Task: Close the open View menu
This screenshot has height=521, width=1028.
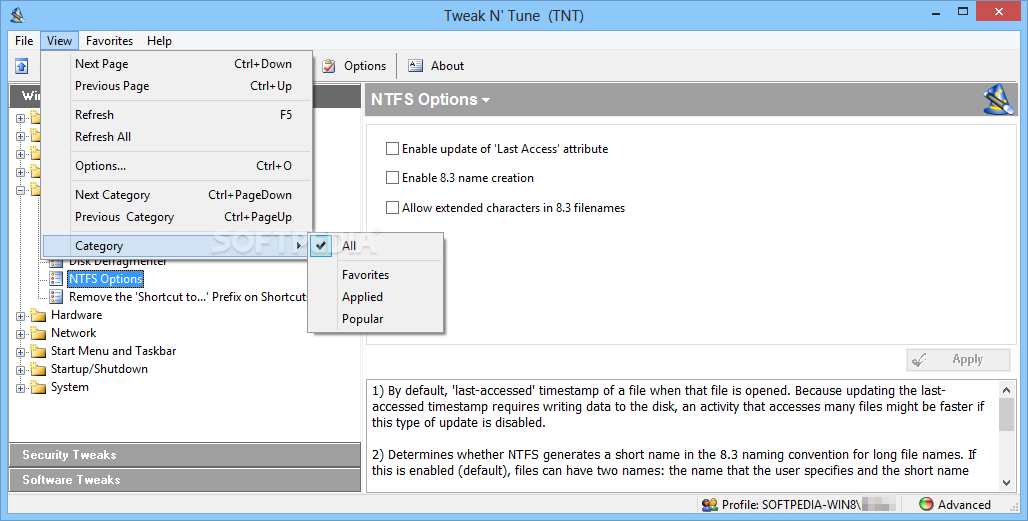Action: tap(59, 41)
